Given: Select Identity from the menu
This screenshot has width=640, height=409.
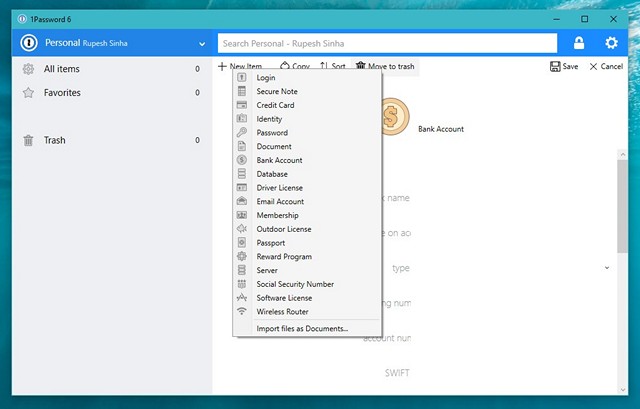Looking at the screenshot, I should [269, 119].
